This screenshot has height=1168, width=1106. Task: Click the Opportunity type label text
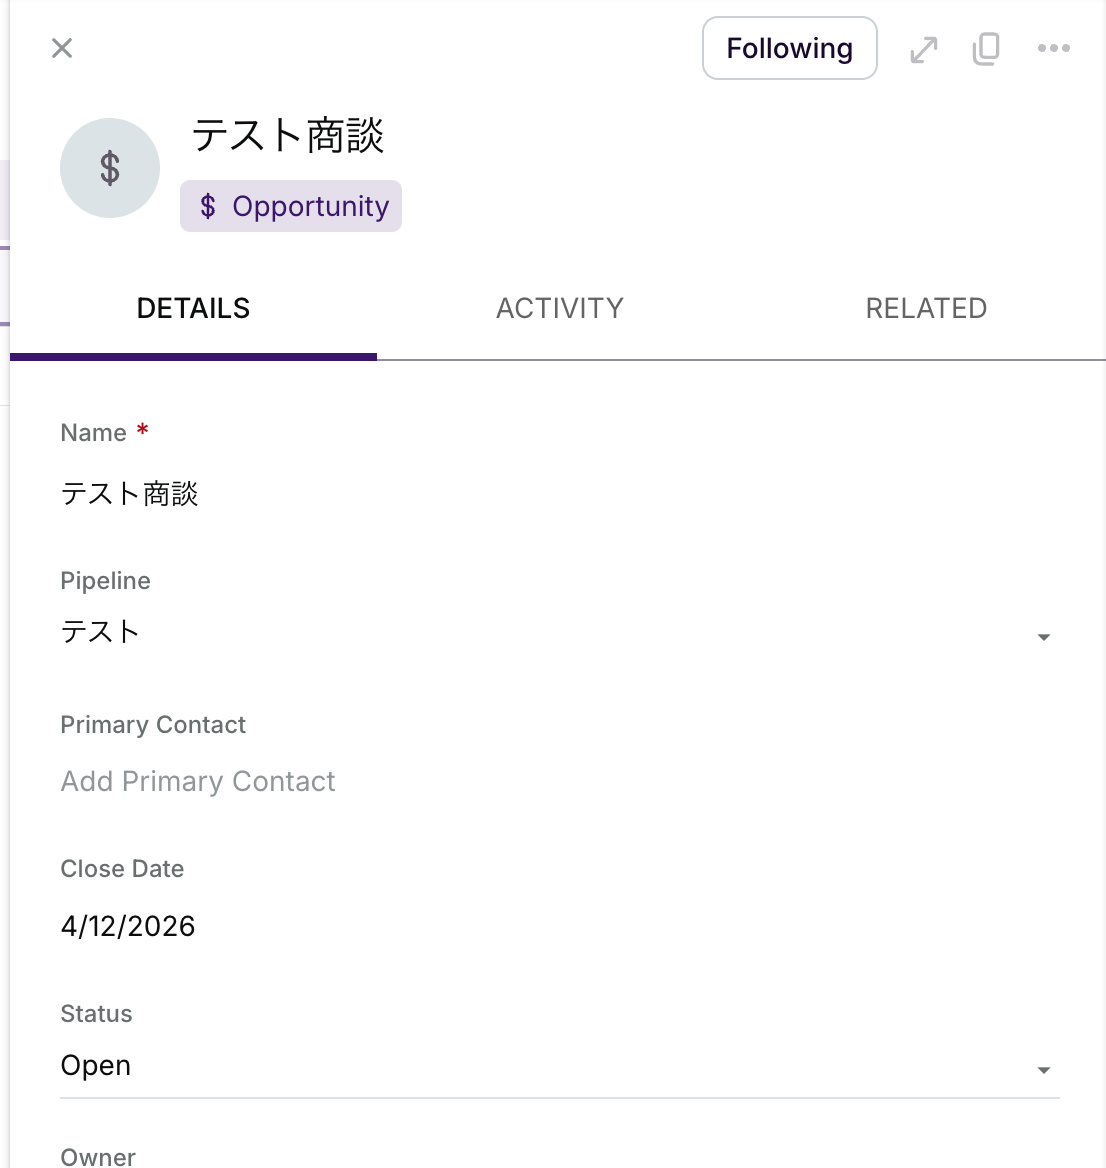click(310, 206)
